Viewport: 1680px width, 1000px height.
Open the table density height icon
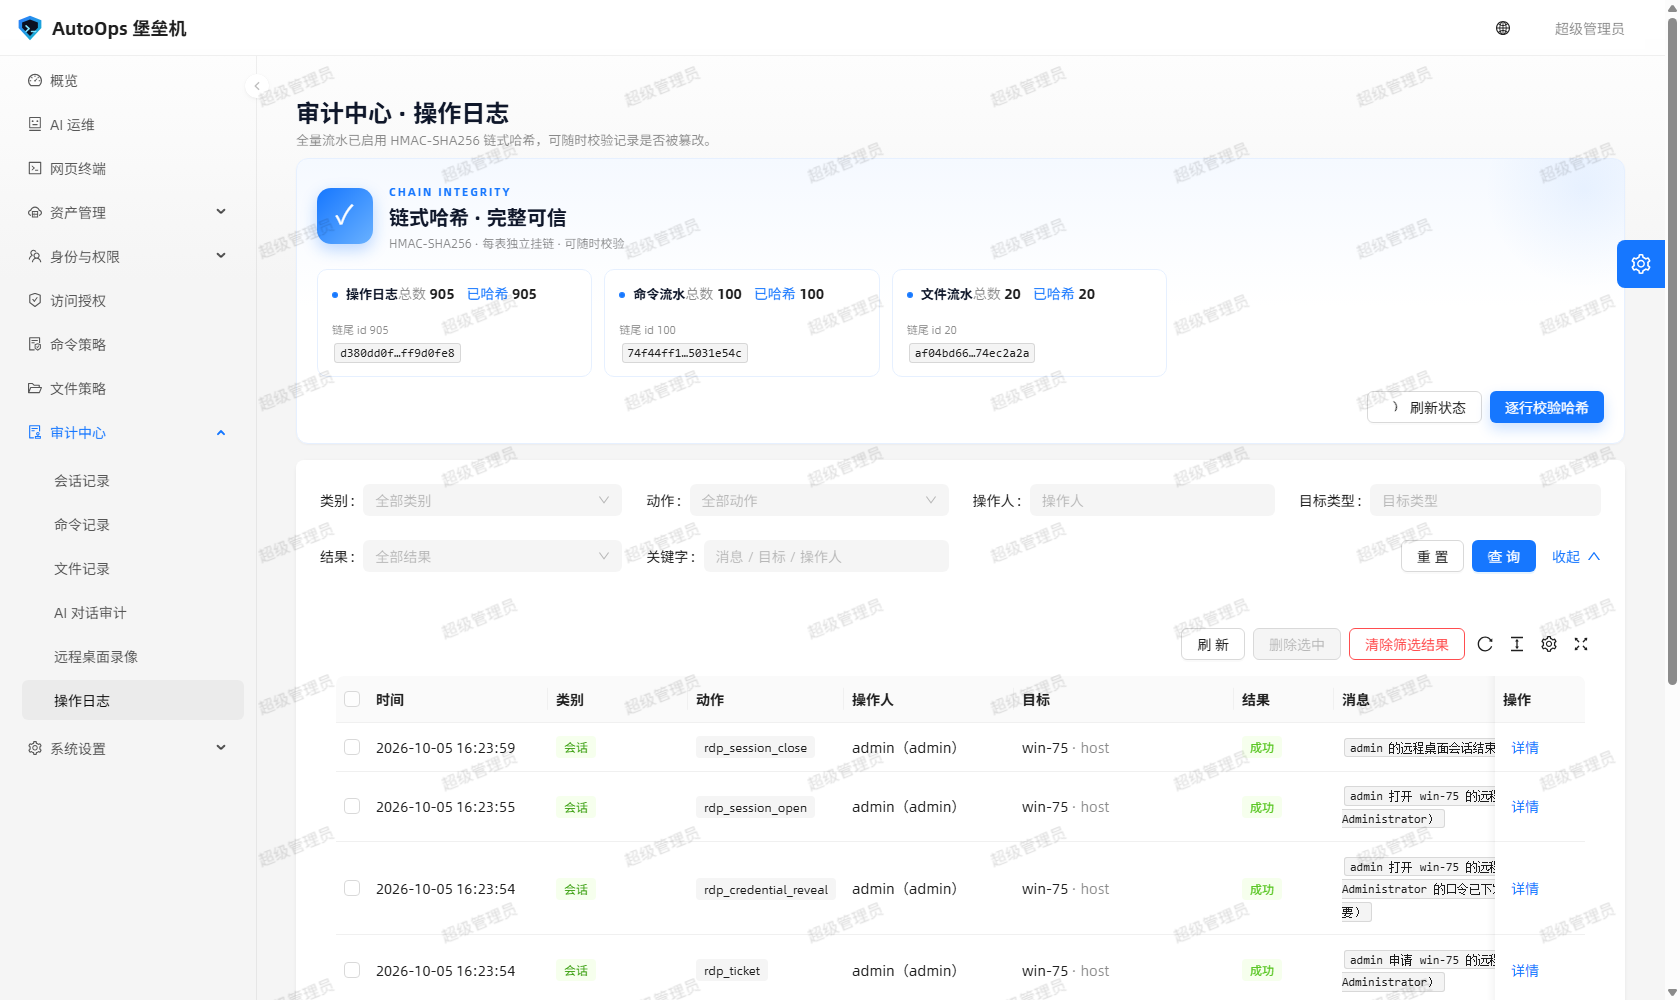coord(1517,644)
